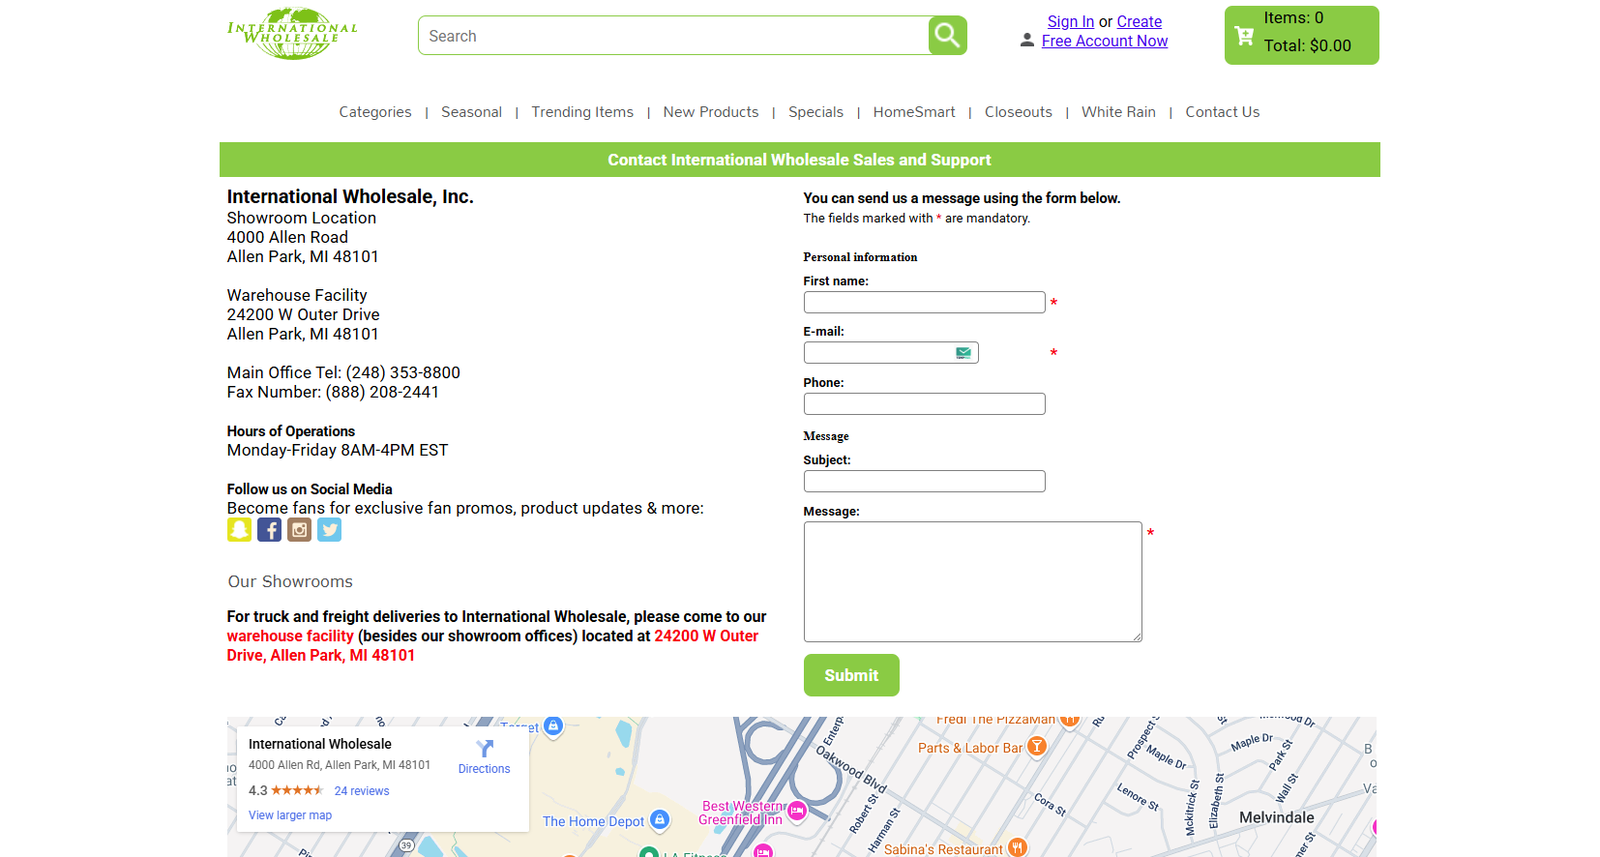
Task: Open the Twitter social media icon
Action: [329, 529]
